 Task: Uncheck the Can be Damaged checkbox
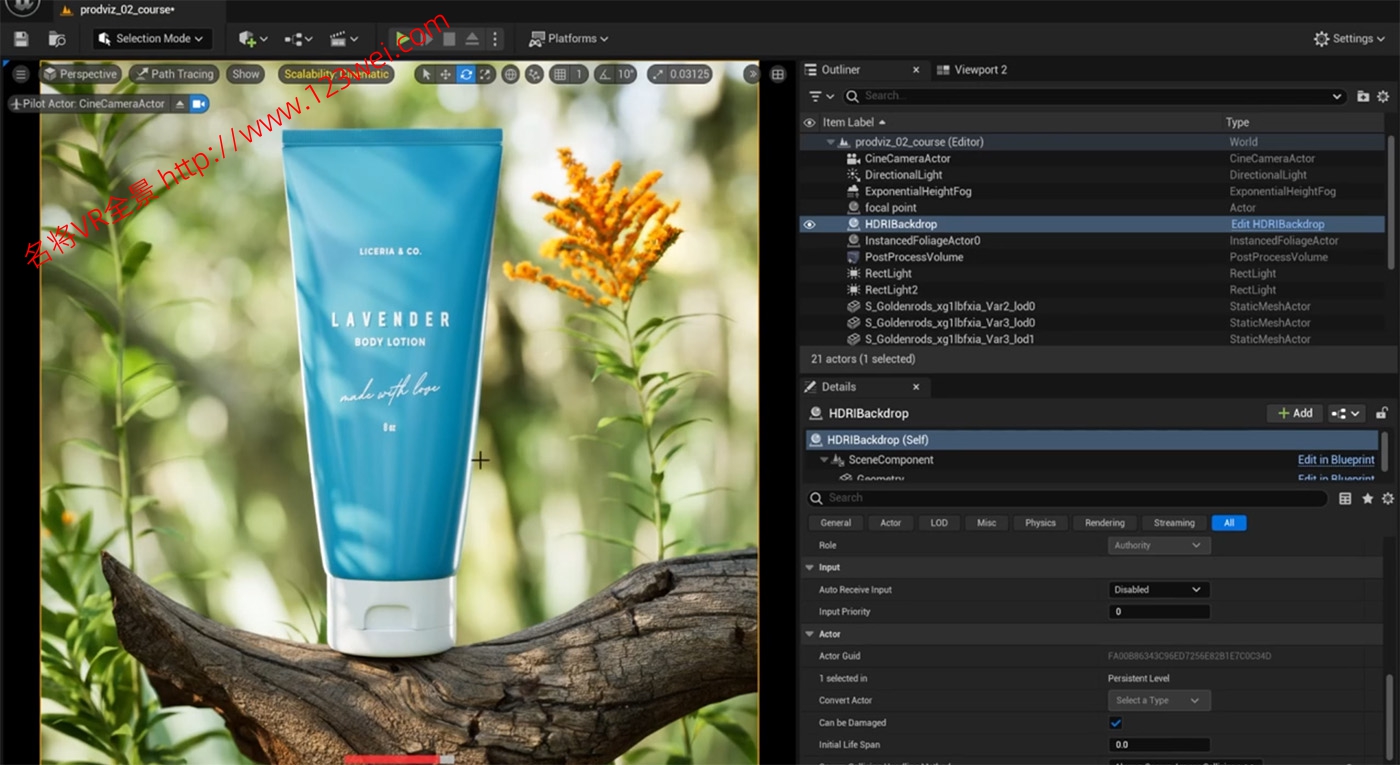click(x=1116, y=722)
